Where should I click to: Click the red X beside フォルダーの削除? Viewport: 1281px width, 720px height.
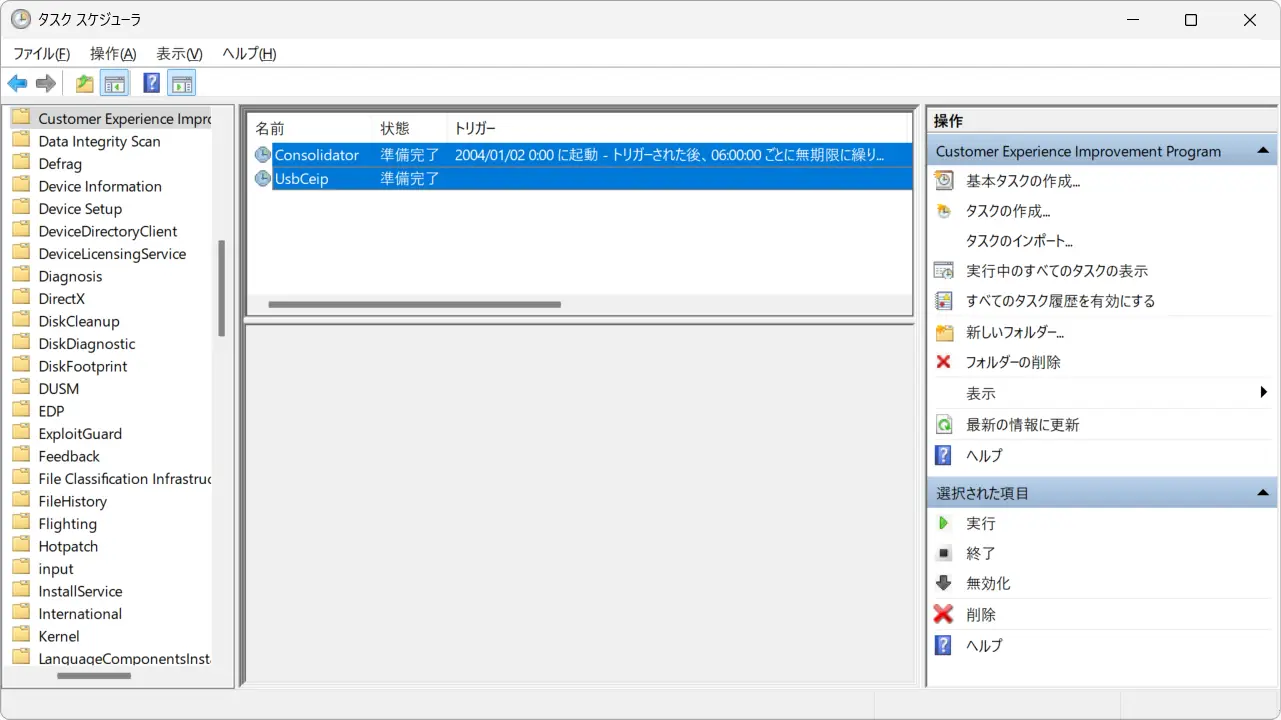(x=943, y=362)
